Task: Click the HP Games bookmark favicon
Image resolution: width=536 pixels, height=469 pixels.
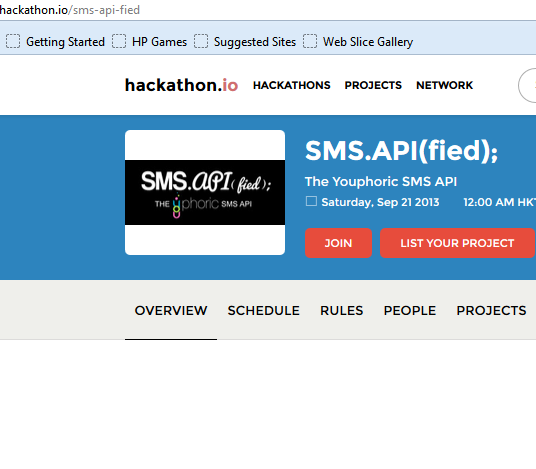Action: click(119, 41)
